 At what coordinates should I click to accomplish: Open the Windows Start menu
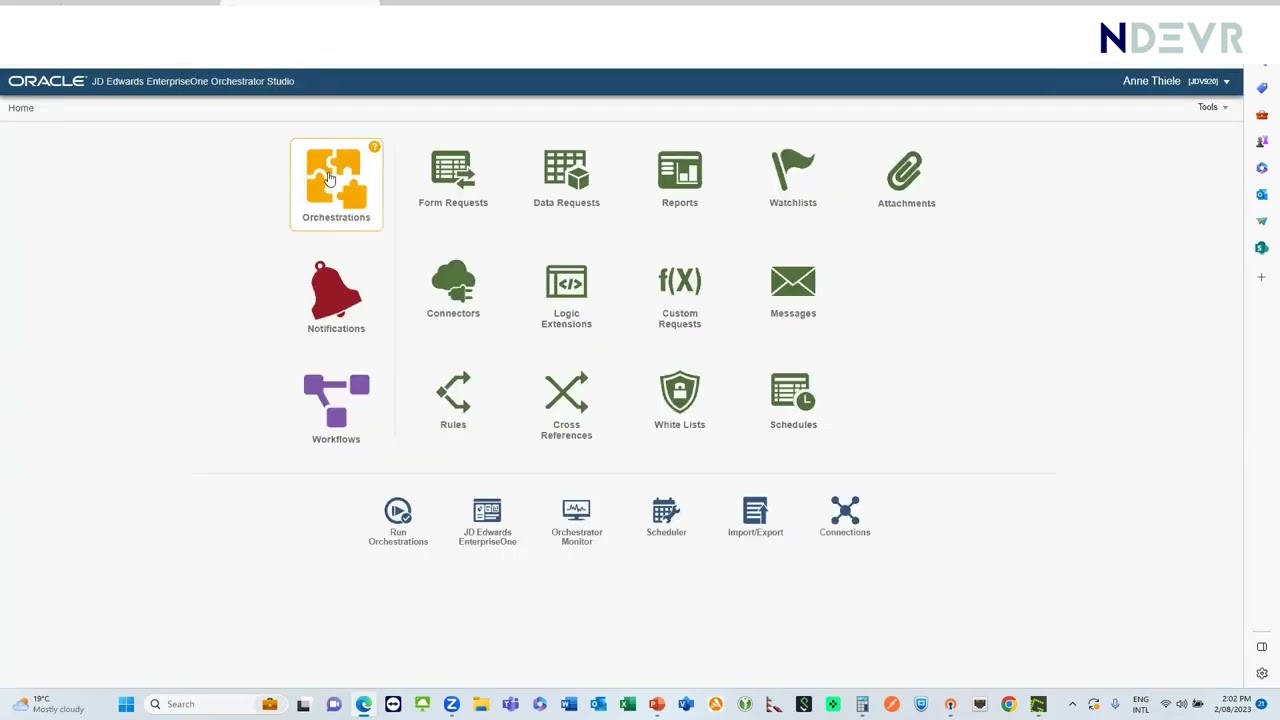(x=126, y=704)
